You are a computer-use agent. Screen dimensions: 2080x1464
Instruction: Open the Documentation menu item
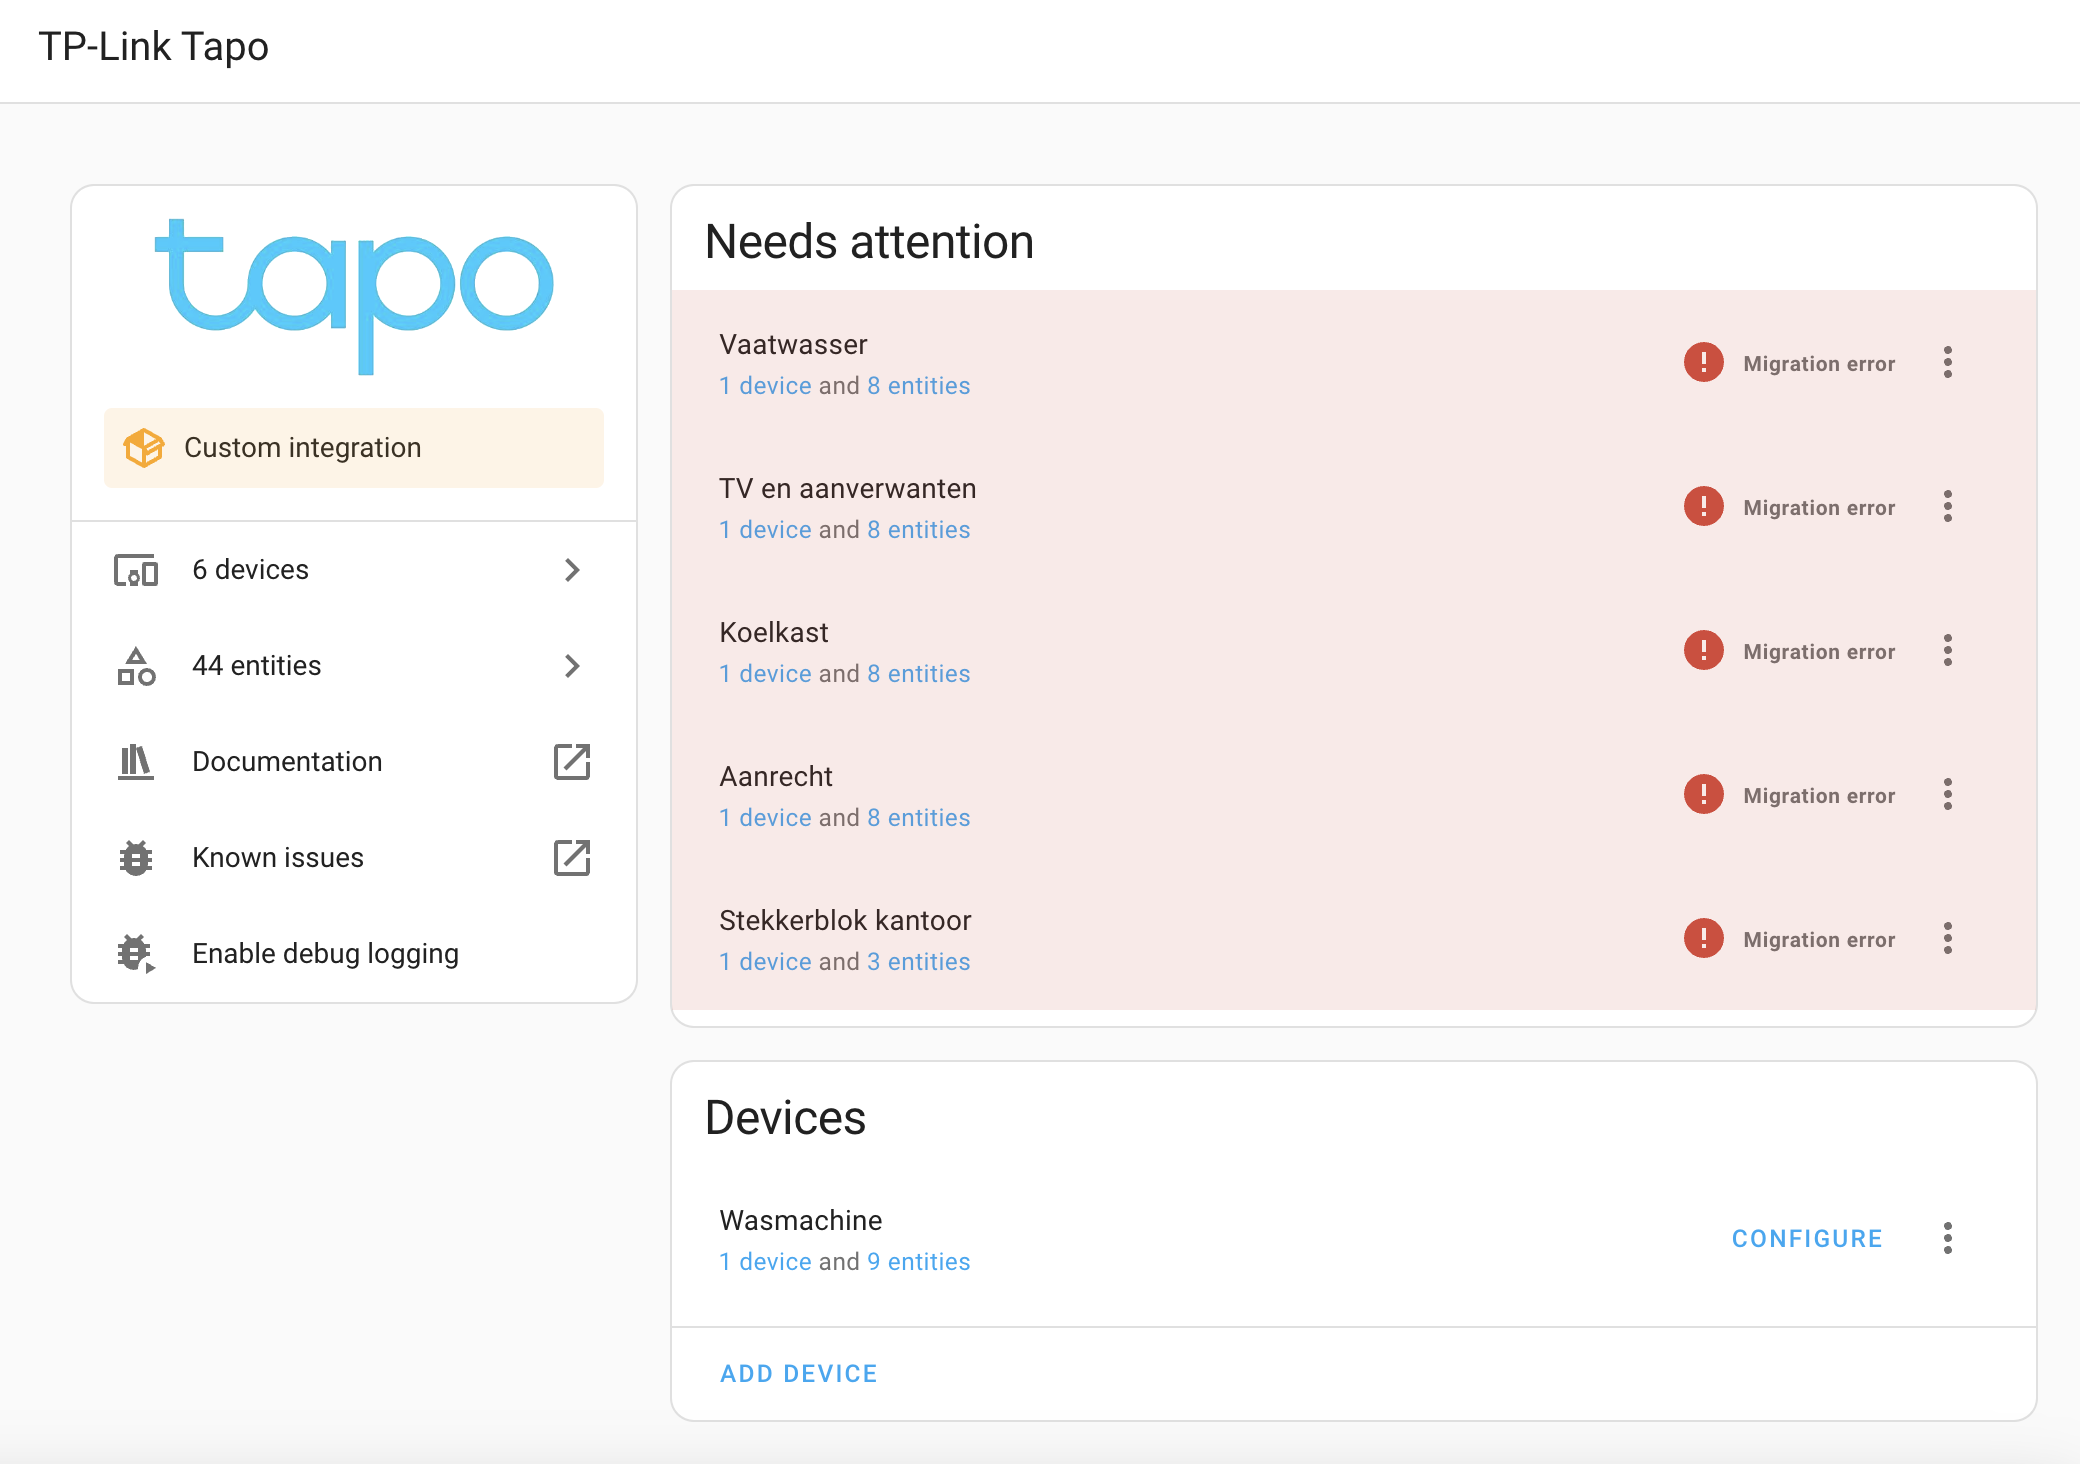287,762
